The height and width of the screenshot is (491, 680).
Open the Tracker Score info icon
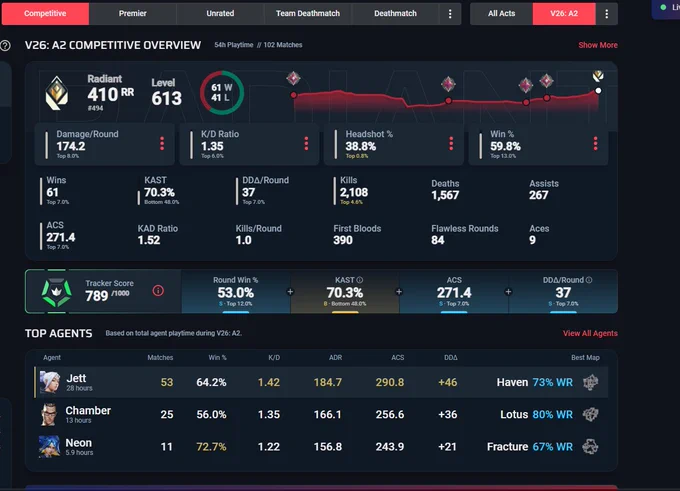[x=158, y=291]
